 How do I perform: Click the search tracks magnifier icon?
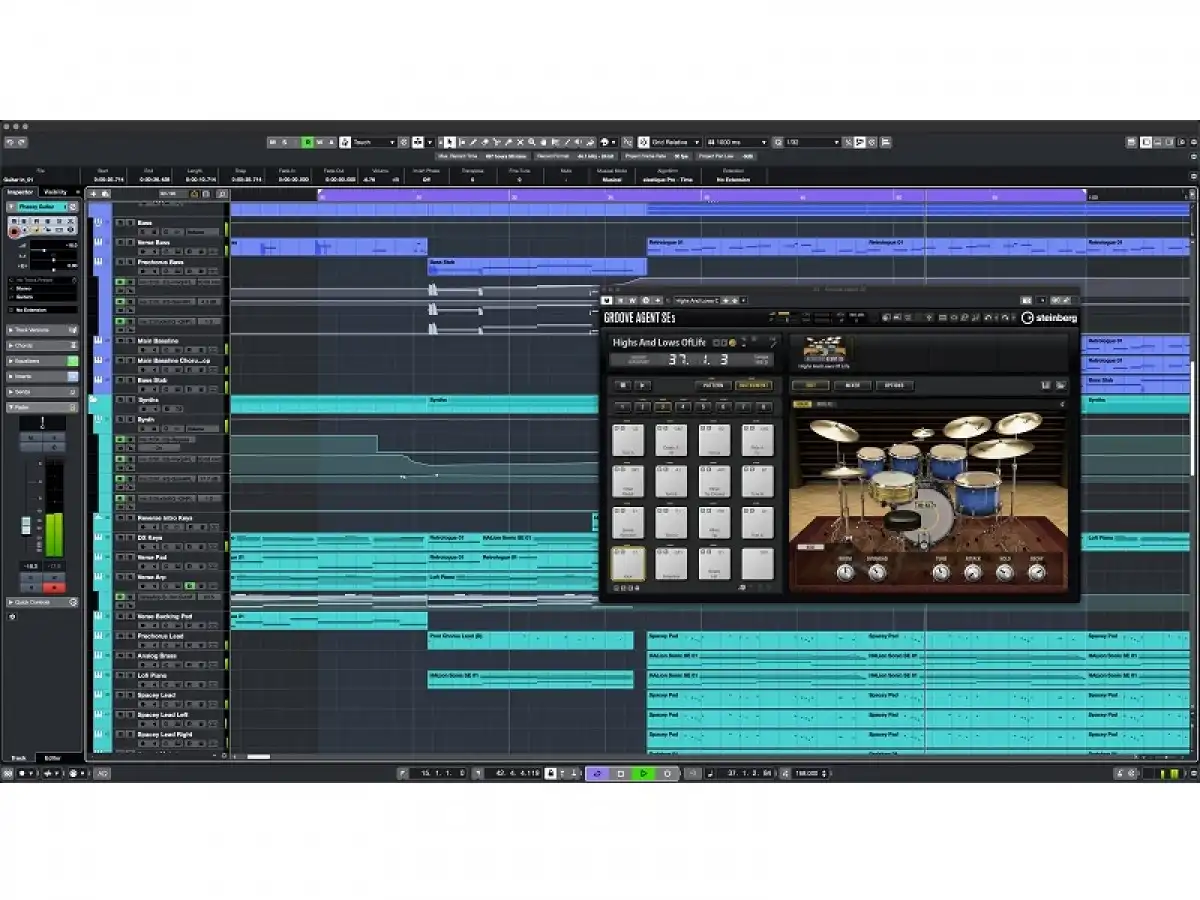(222, 193)
